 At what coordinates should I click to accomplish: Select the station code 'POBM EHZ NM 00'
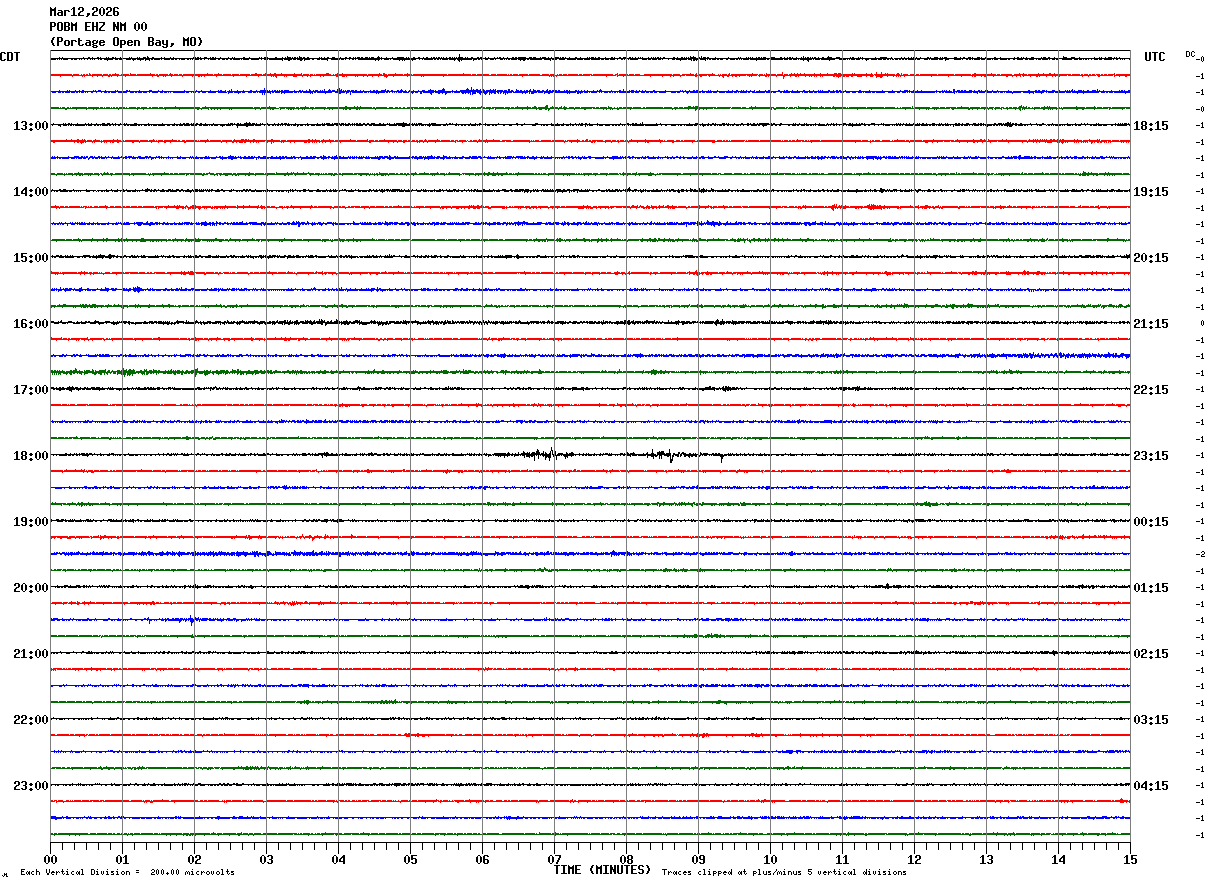pyautogui.click(x=98, y=27)
